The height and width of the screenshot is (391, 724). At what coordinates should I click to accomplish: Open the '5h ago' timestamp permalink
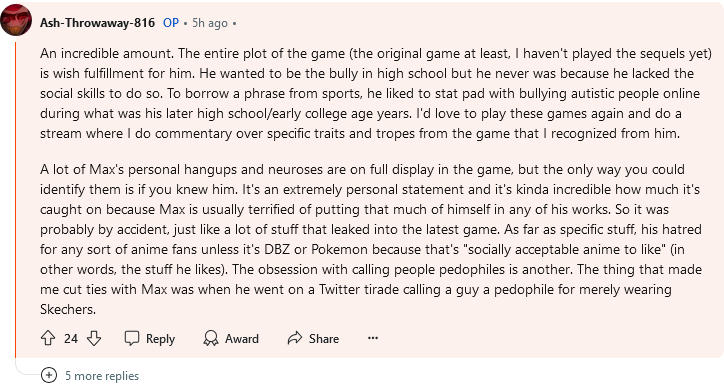click(x=210, y=23)
